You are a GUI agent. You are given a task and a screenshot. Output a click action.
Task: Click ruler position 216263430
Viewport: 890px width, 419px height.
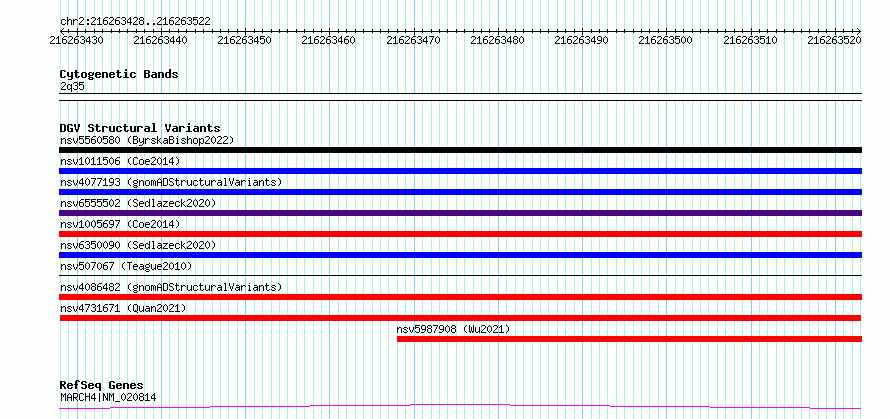77,40
